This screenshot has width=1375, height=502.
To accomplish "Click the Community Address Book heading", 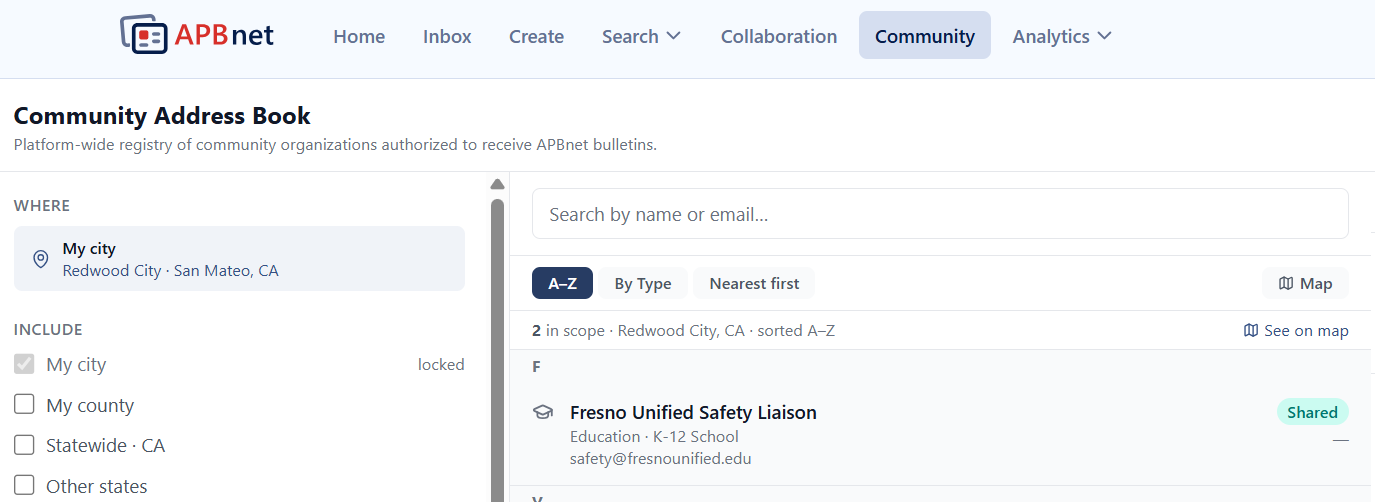I will coord(162,116).
